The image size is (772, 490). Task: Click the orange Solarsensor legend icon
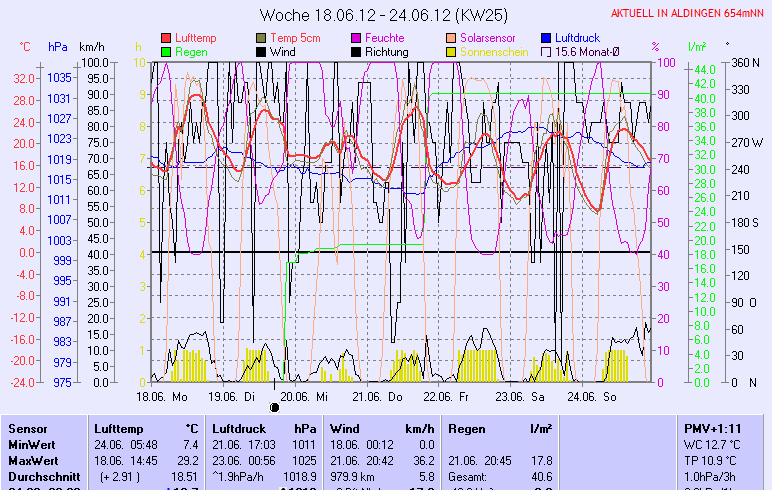[453, 38]
